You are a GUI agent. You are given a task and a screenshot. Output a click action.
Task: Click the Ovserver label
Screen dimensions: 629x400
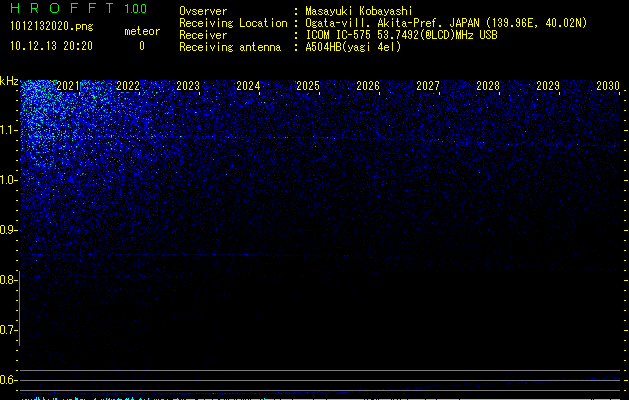pos(203,11)
